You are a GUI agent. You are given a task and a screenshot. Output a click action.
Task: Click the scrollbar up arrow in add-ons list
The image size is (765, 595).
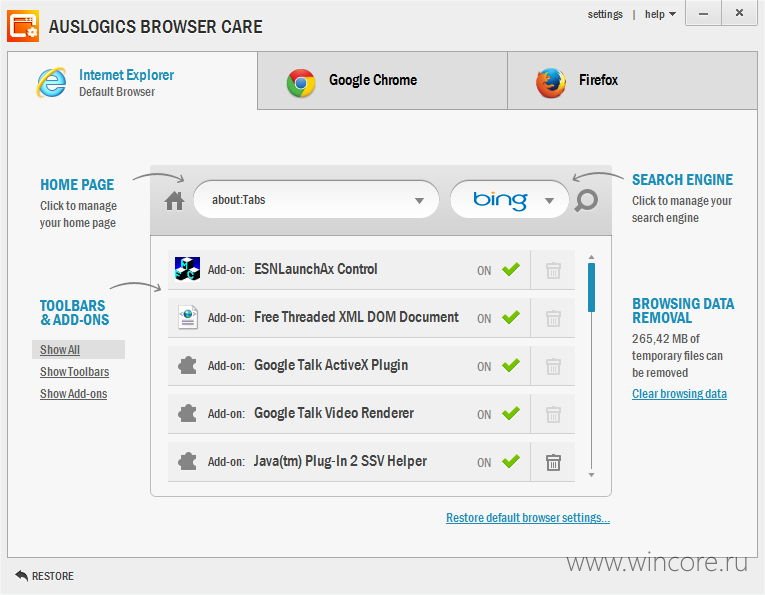click(x=591, y=257)
